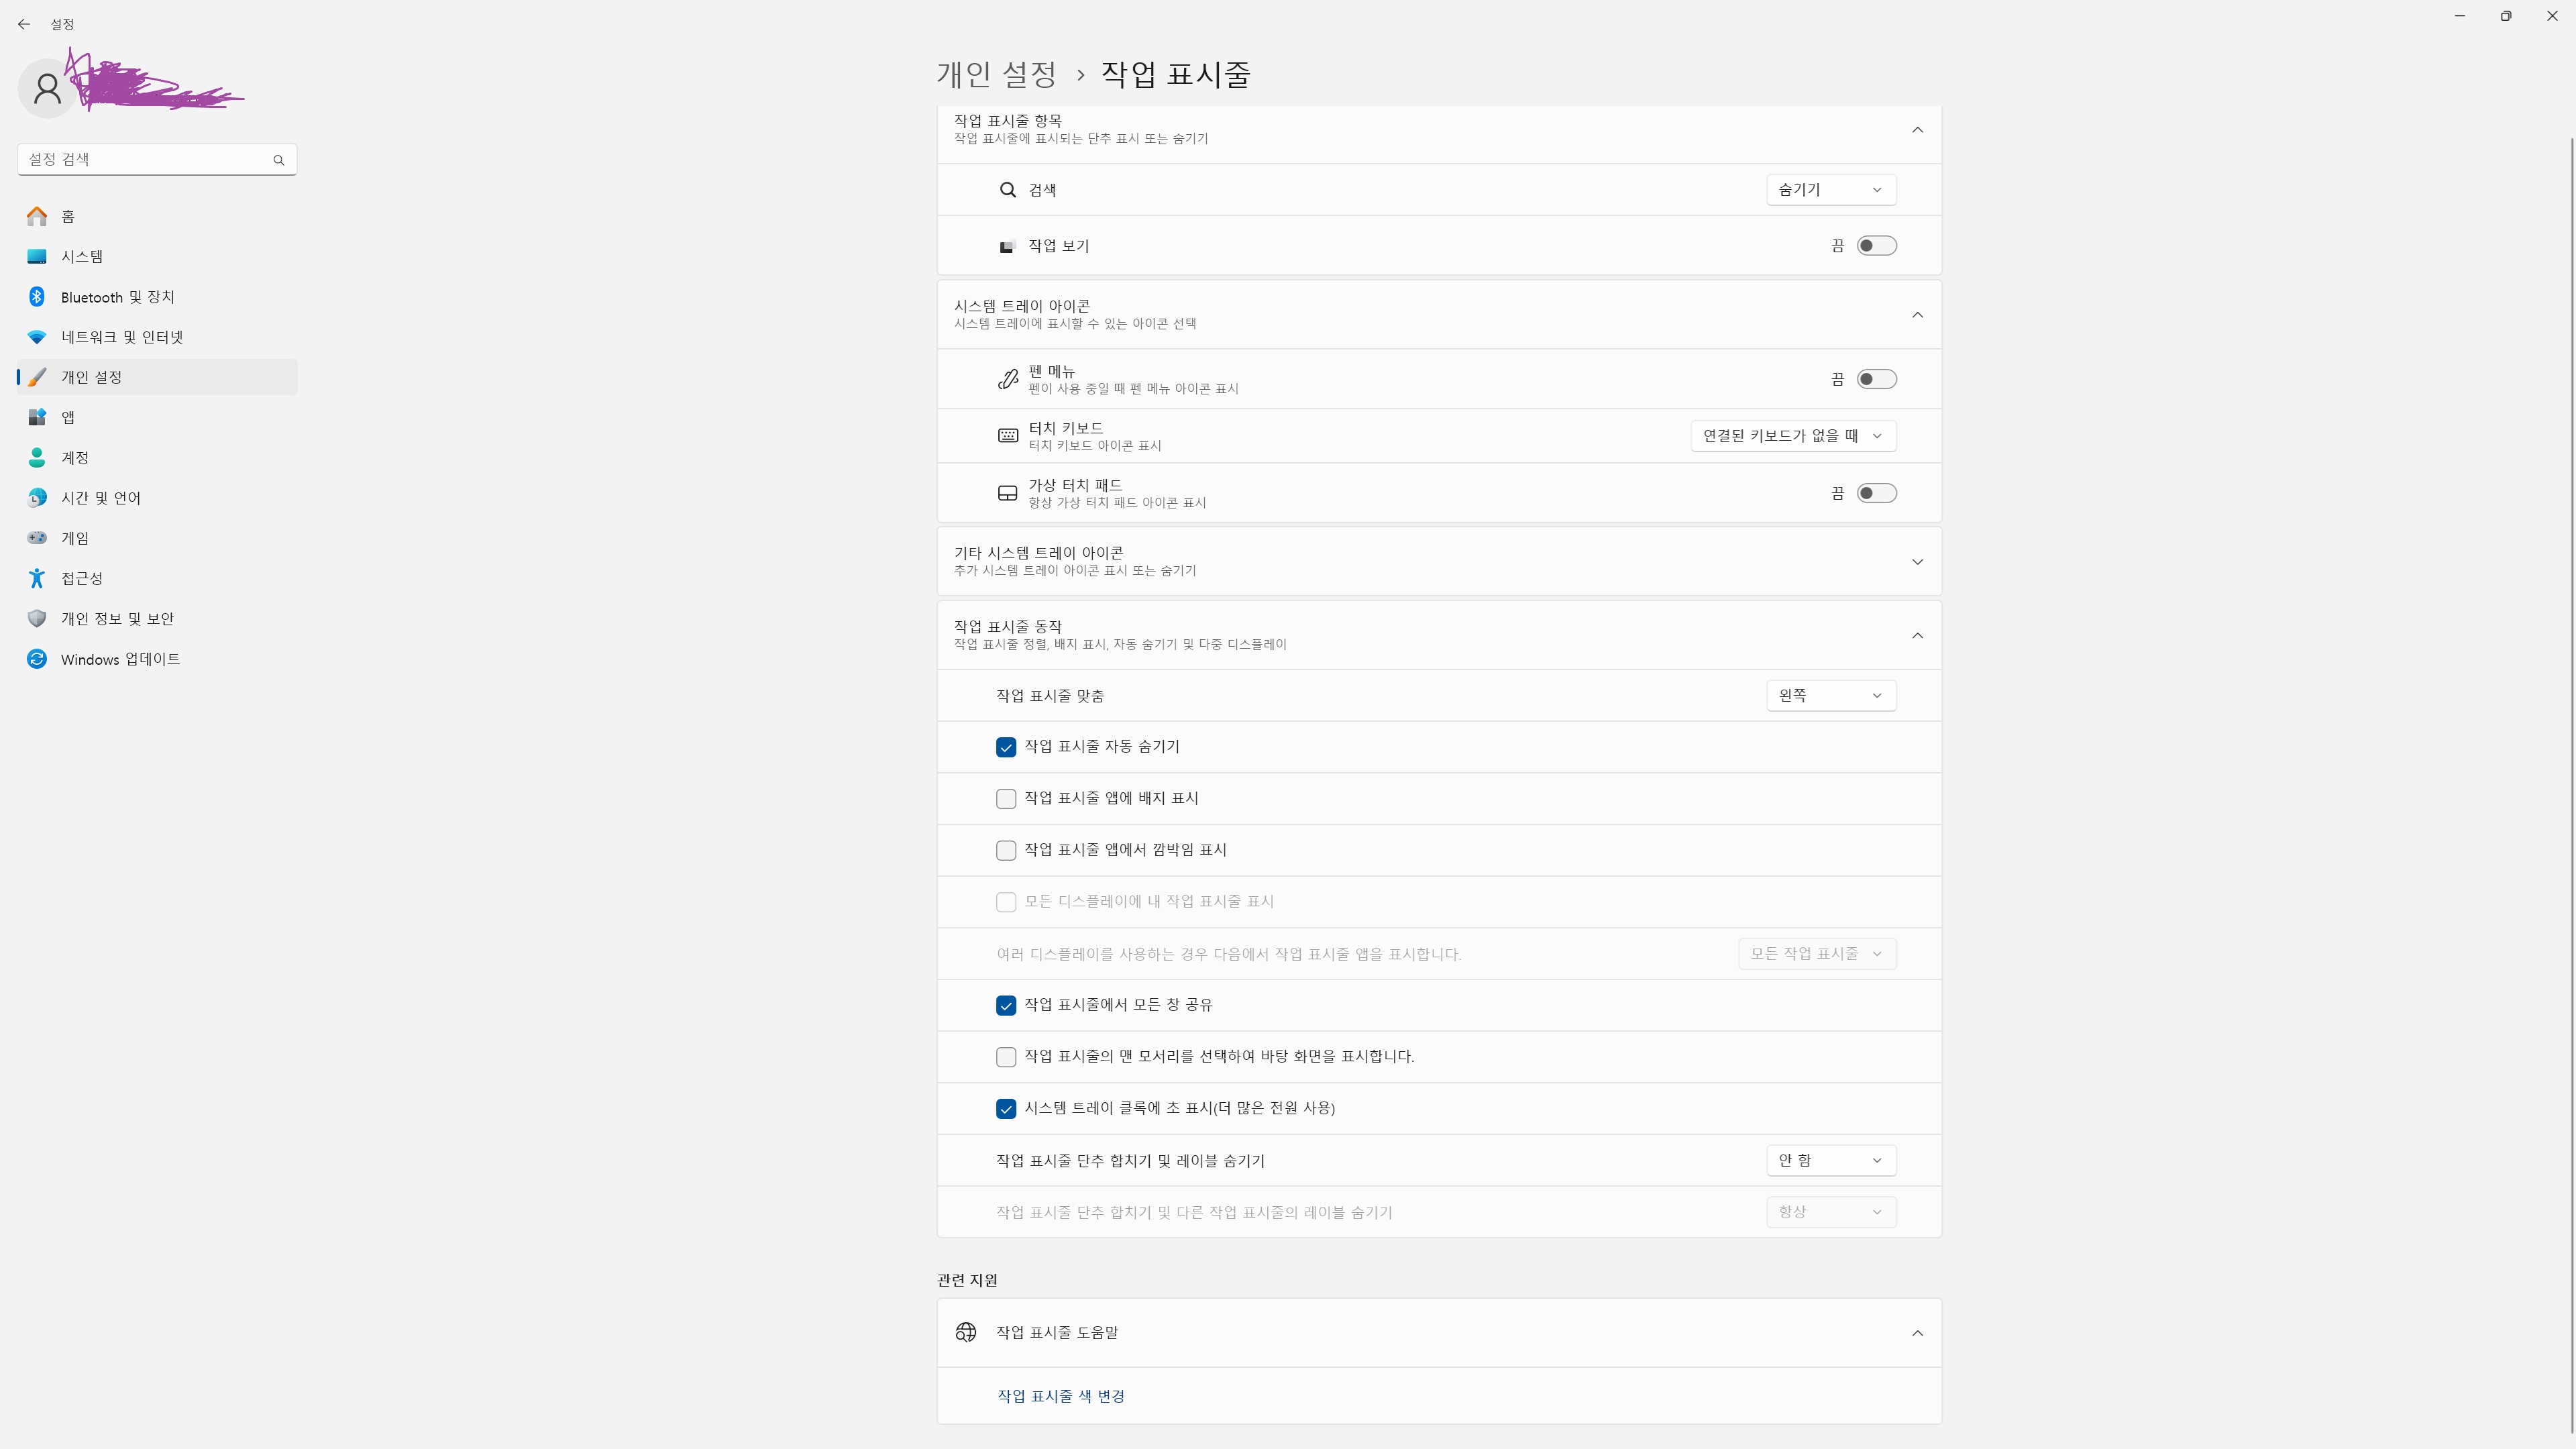Open Windows 업데이트 category
This screenshot has height=1449, width=2576.
click(157, 659)
